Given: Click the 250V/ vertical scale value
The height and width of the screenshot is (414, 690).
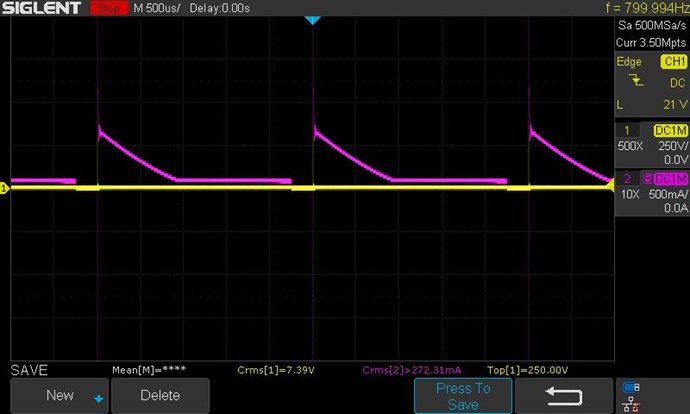Looking at the screenshot, I should coord(673,146).
